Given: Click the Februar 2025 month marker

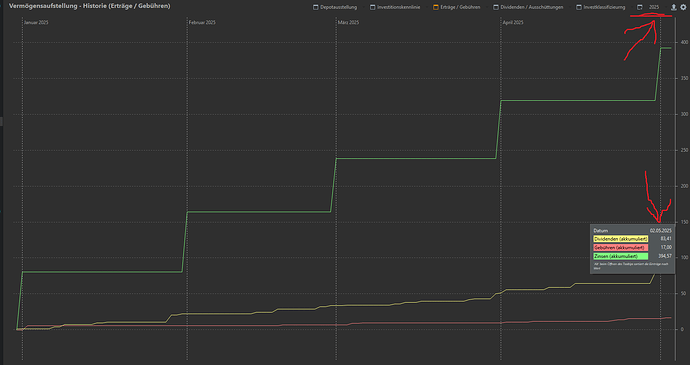Looking at the screenshot, I should click(202, 22).
